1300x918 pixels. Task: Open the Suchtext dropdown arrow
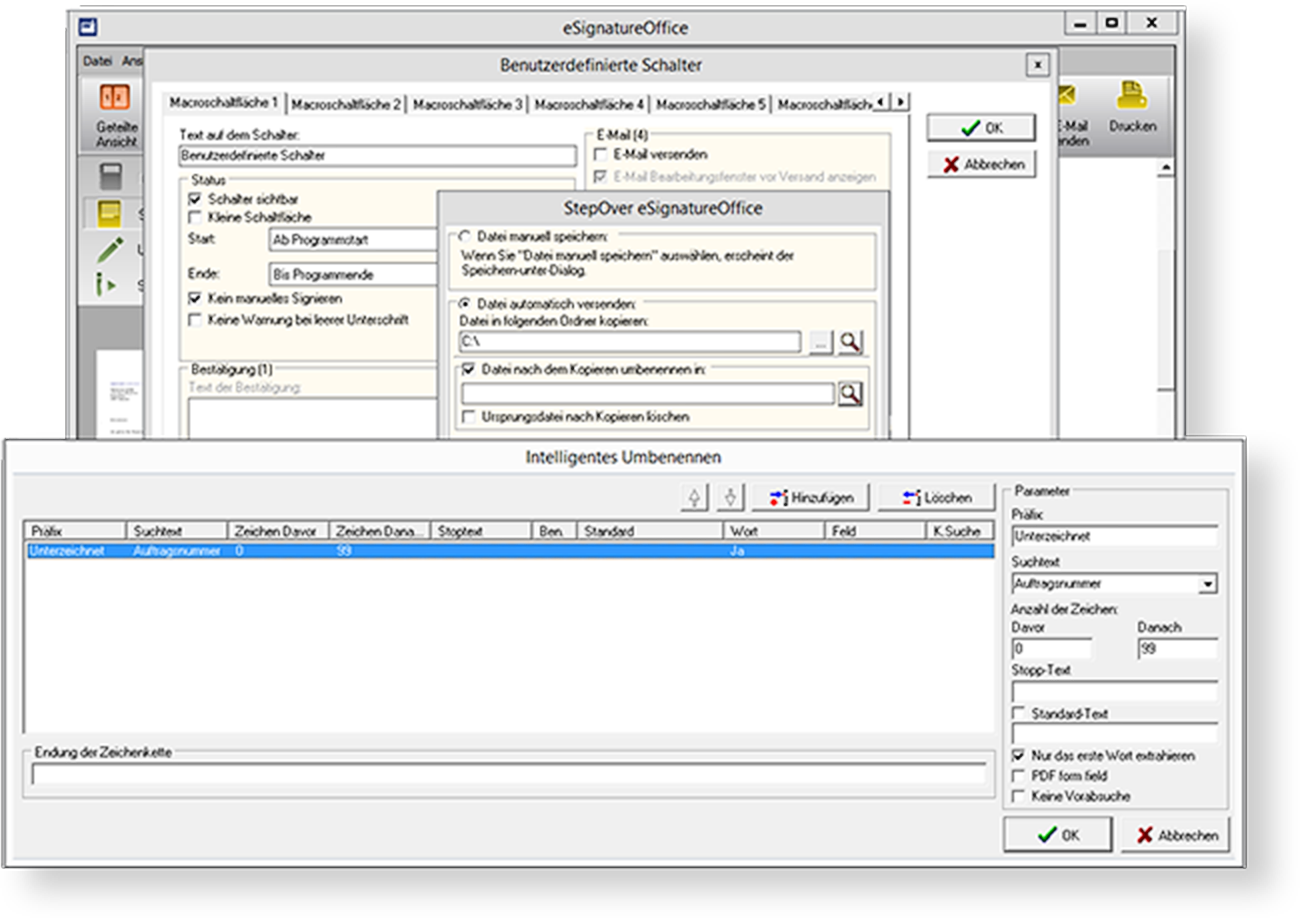coord(1207,583)
